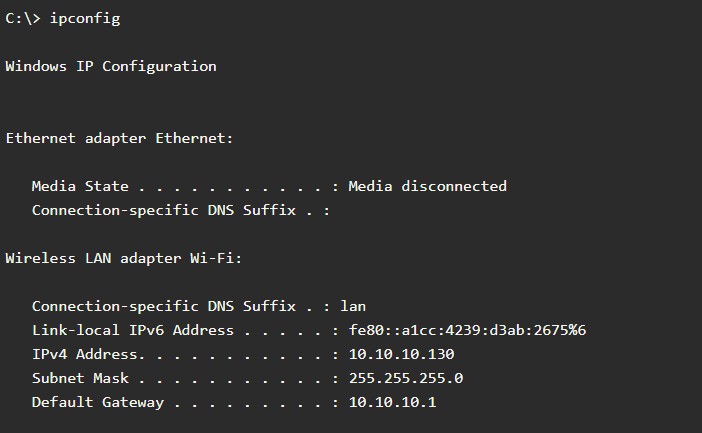Viewport: 702px width, 433px height.
Task: Select the 10.10.10.1 gateway address
Action: [x=392, y=402]
